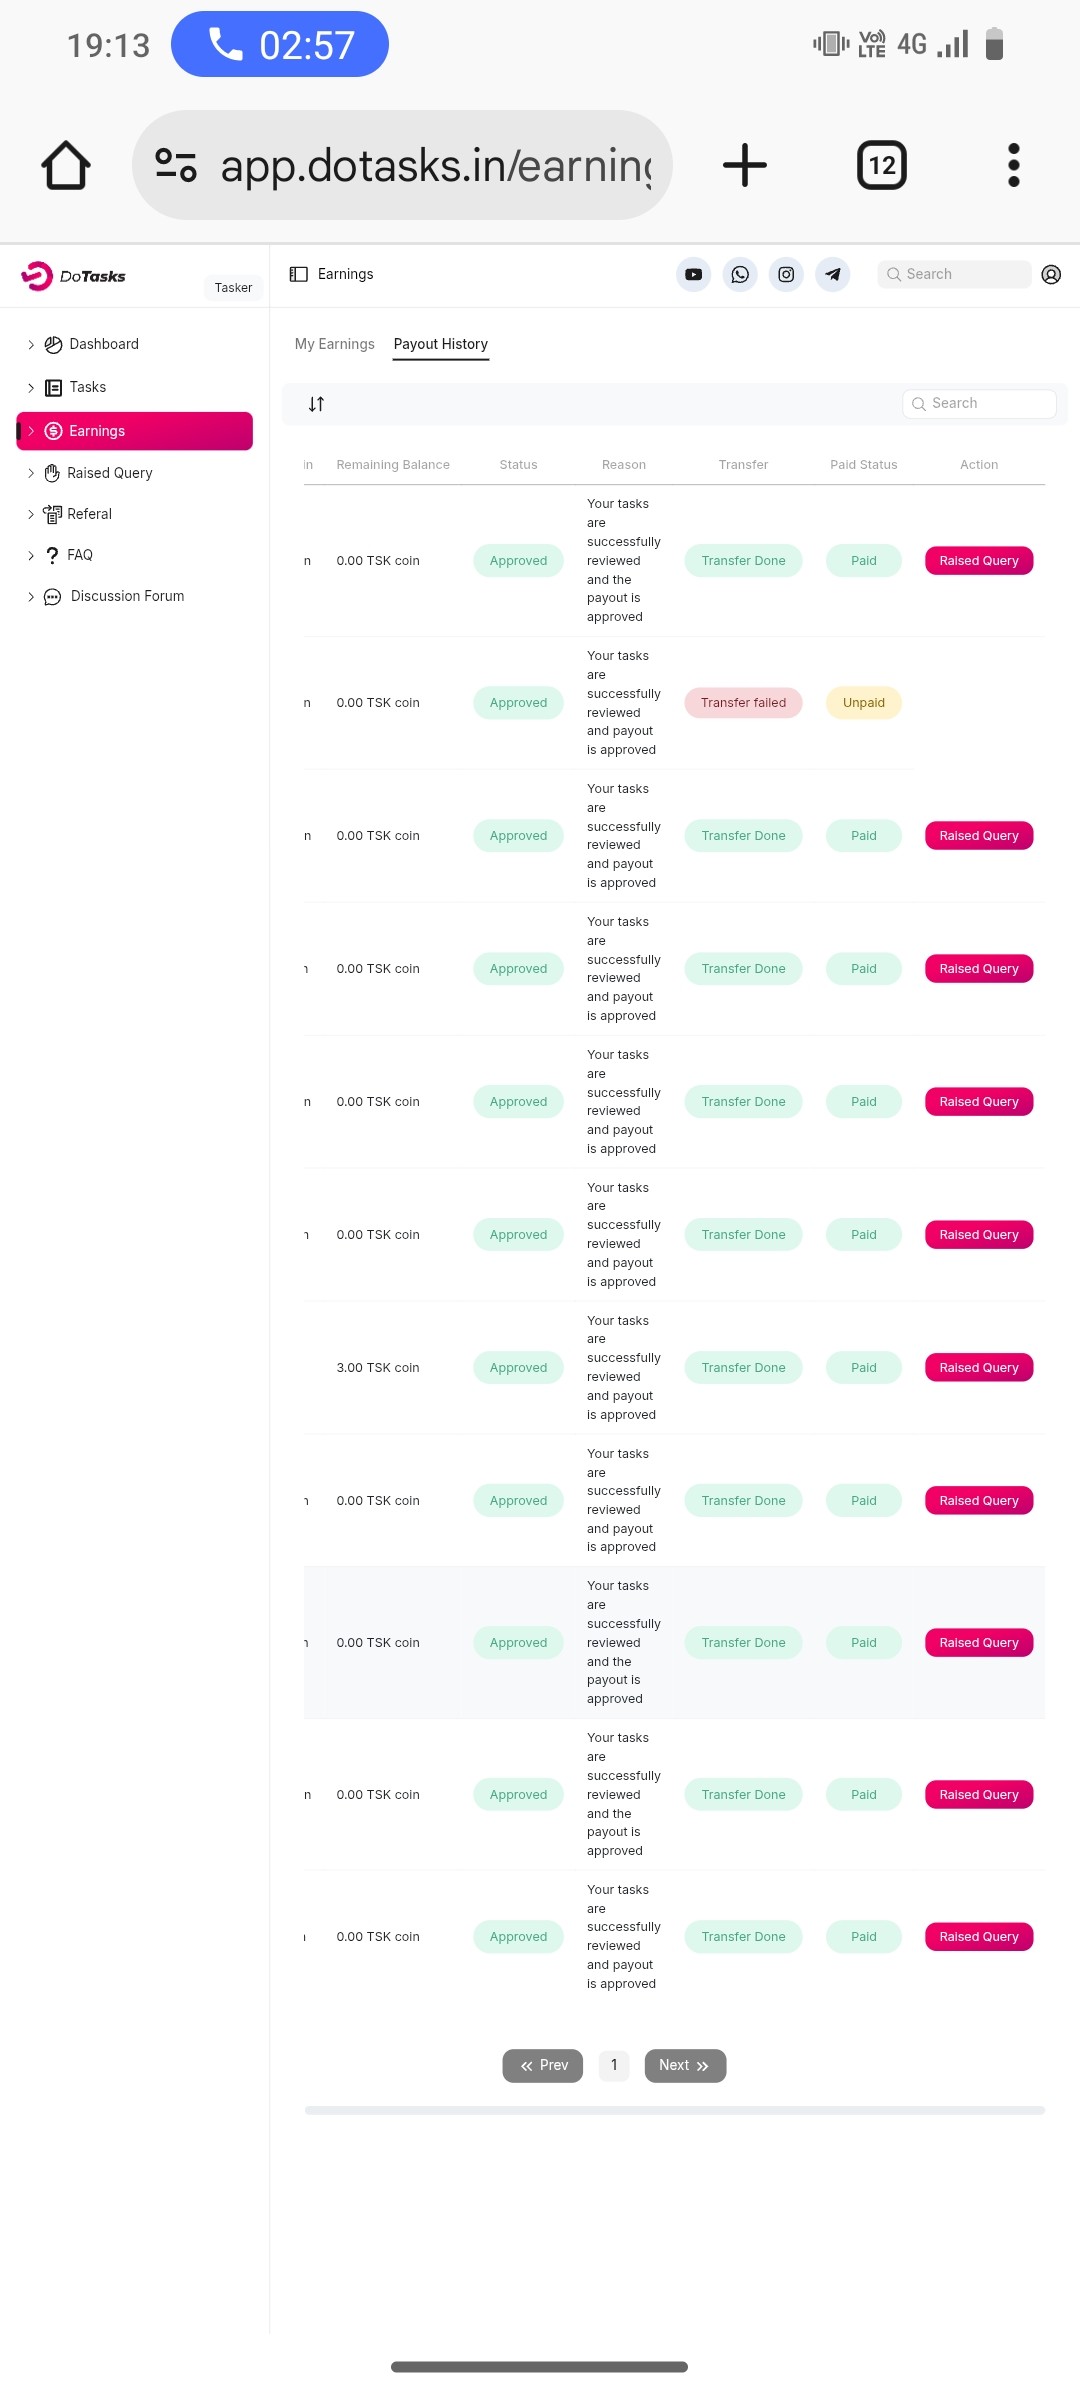Switch to the My Earnings tab
The image size is (1080, 2400).
(x=334, y=344)
